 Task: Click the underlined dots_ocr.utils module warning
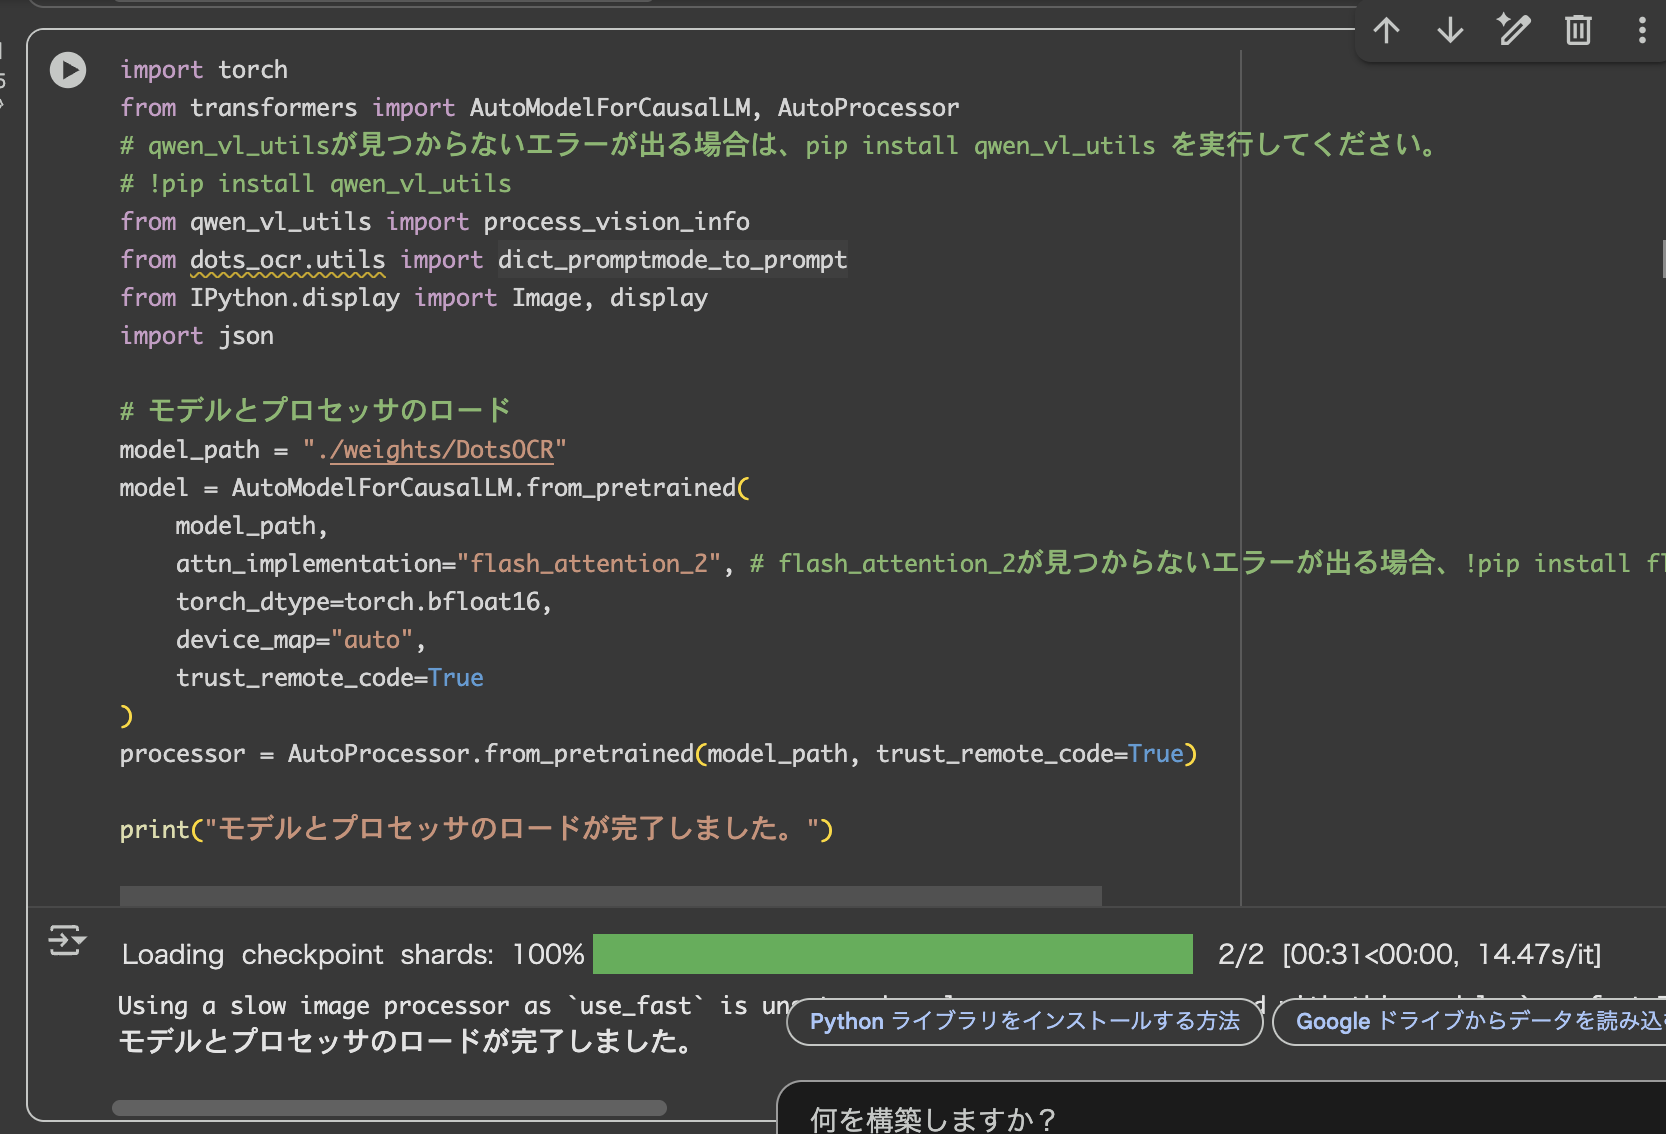[x=287, y=260]
